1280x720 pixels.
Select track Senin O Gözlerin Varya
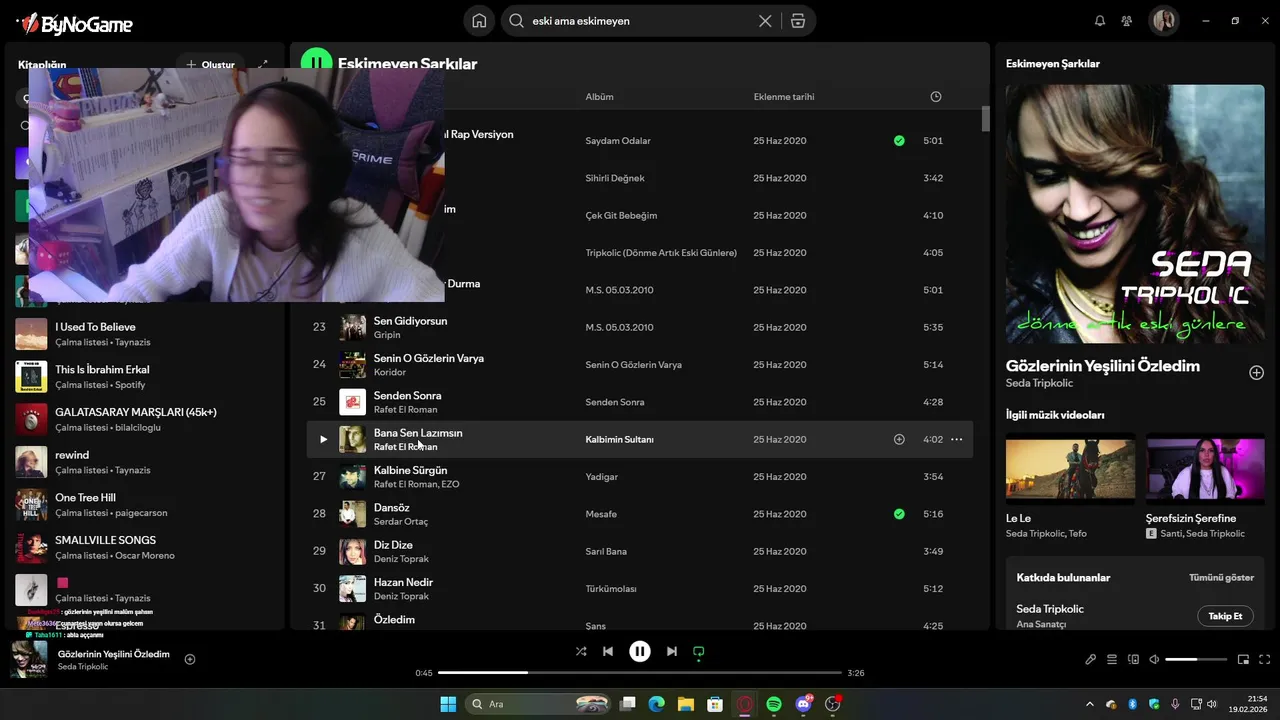pyautogui.click(x=428, y=358)
